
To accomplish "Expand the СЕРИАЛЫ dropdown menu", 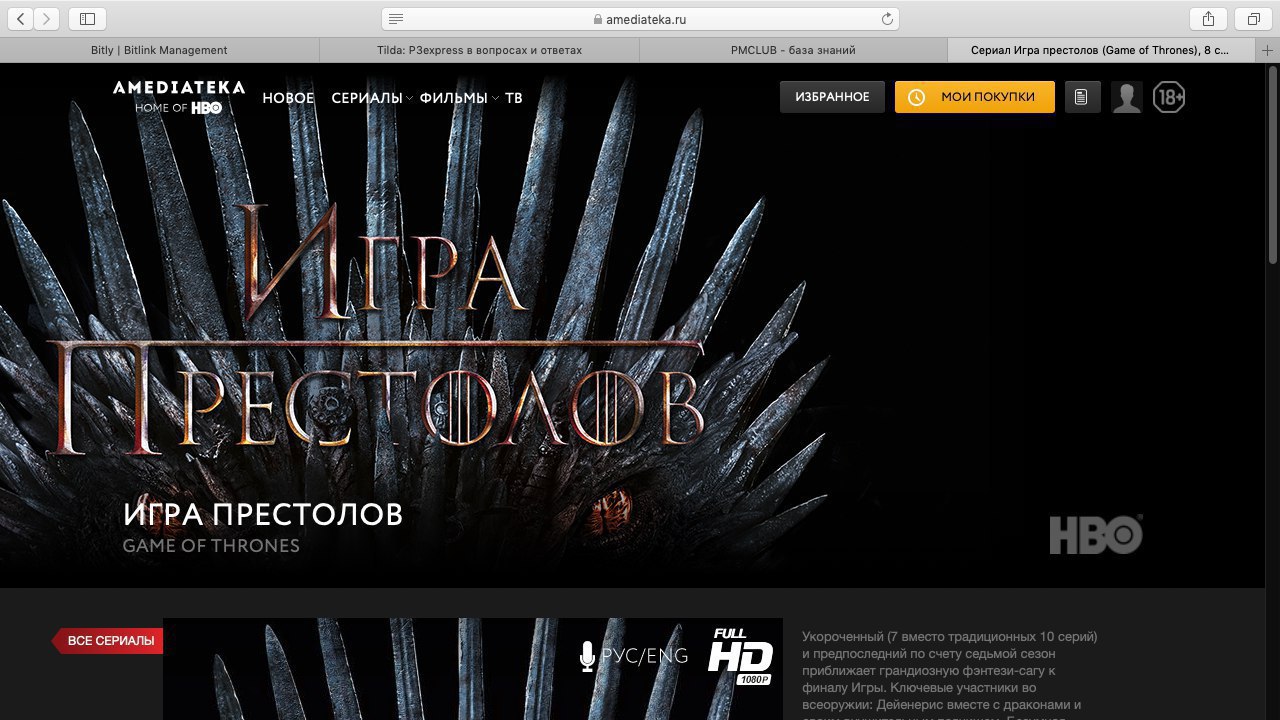I will point(371,98).
